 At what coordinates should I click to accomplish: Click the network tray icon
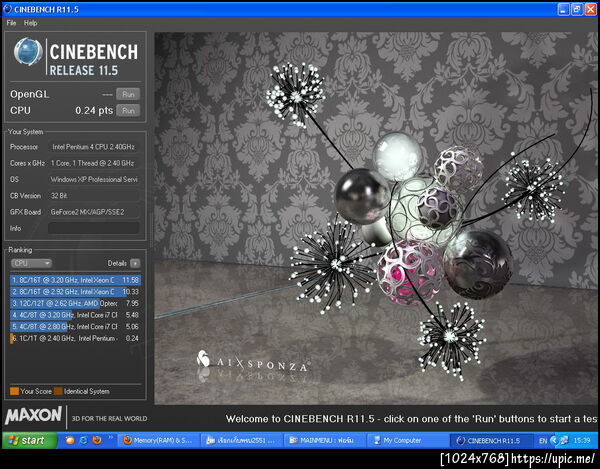[564, 441]
